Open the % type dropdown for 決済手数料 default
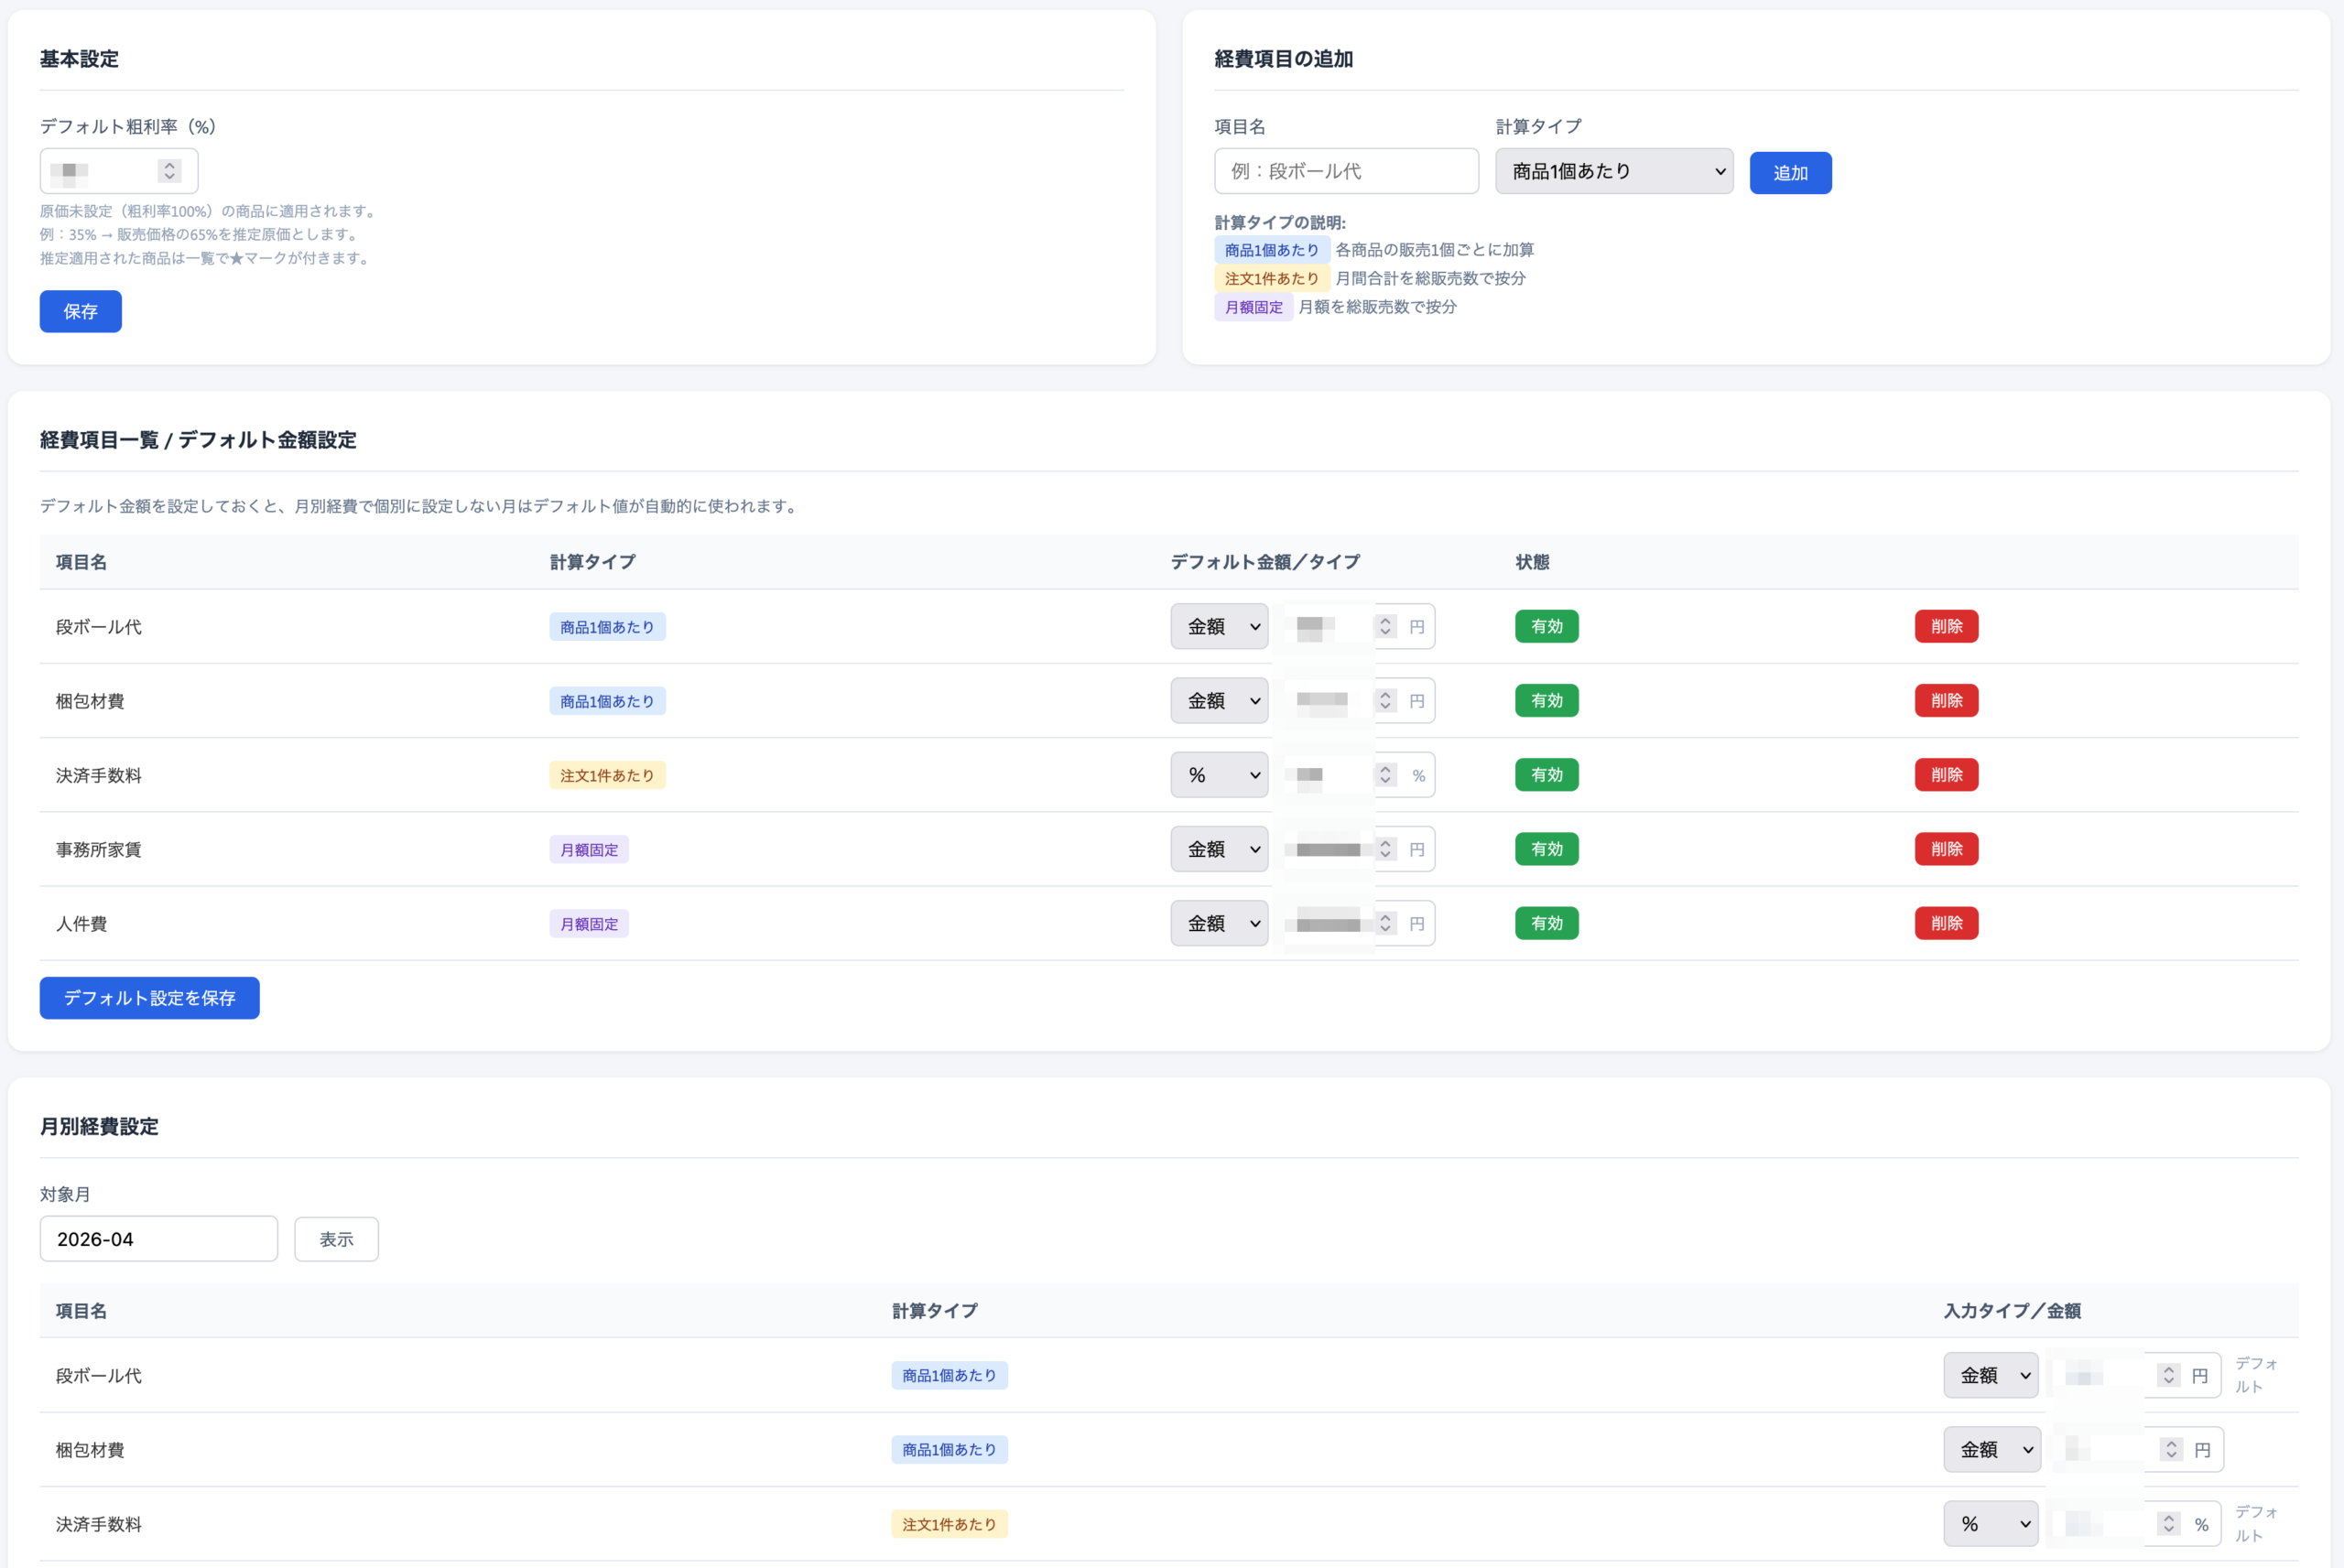The width and height of the screenshot is (2344, 1568). pyautogui.click(x=1219, y=775)
